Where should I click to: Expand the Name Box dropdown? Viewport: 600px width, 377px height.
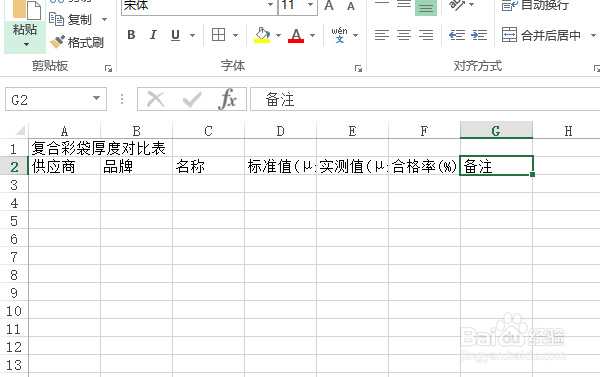coord(96,99)
